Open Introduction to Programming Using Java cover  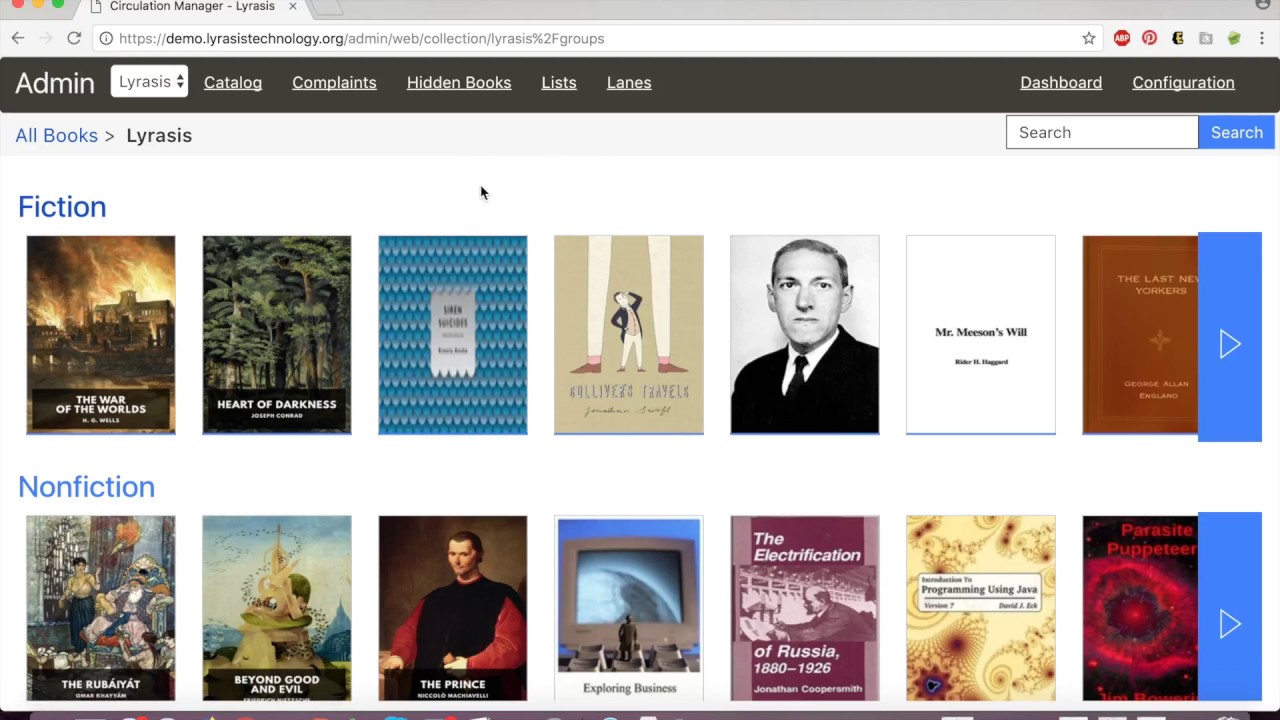(x=981, y=608)
